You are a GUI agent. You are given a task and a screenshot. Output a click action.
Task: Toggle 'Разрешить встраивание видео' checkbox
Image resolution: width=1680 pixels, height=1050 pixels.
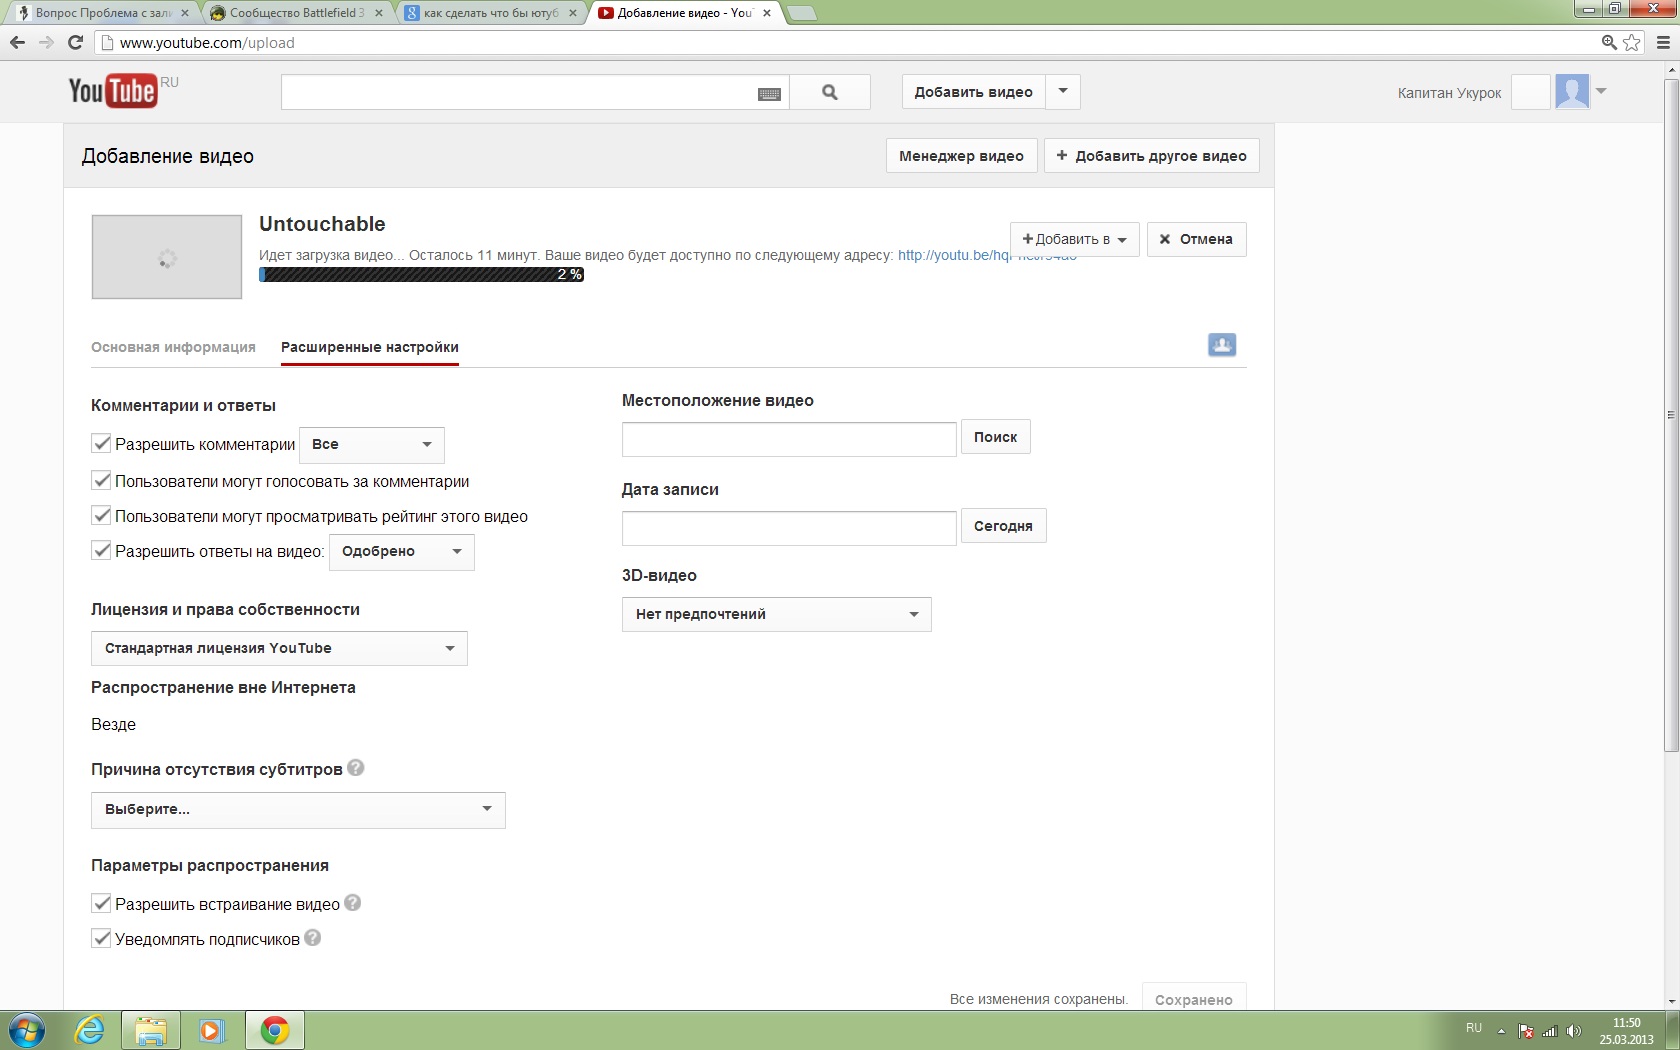[101, 904]
